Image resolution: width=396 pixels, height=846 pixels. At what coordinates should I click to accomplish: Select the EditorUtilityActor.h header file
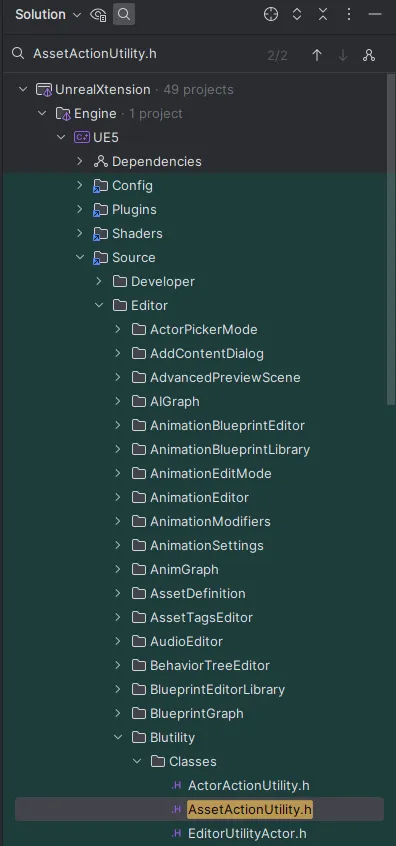[247, 834]
